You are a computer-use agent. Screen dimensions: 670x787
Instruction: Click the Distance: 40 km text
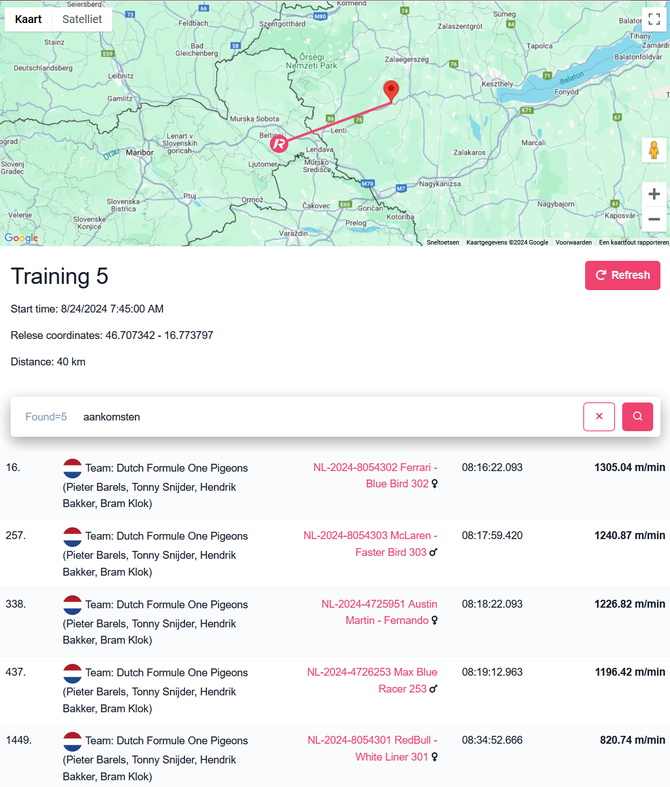tap(48, 362)
